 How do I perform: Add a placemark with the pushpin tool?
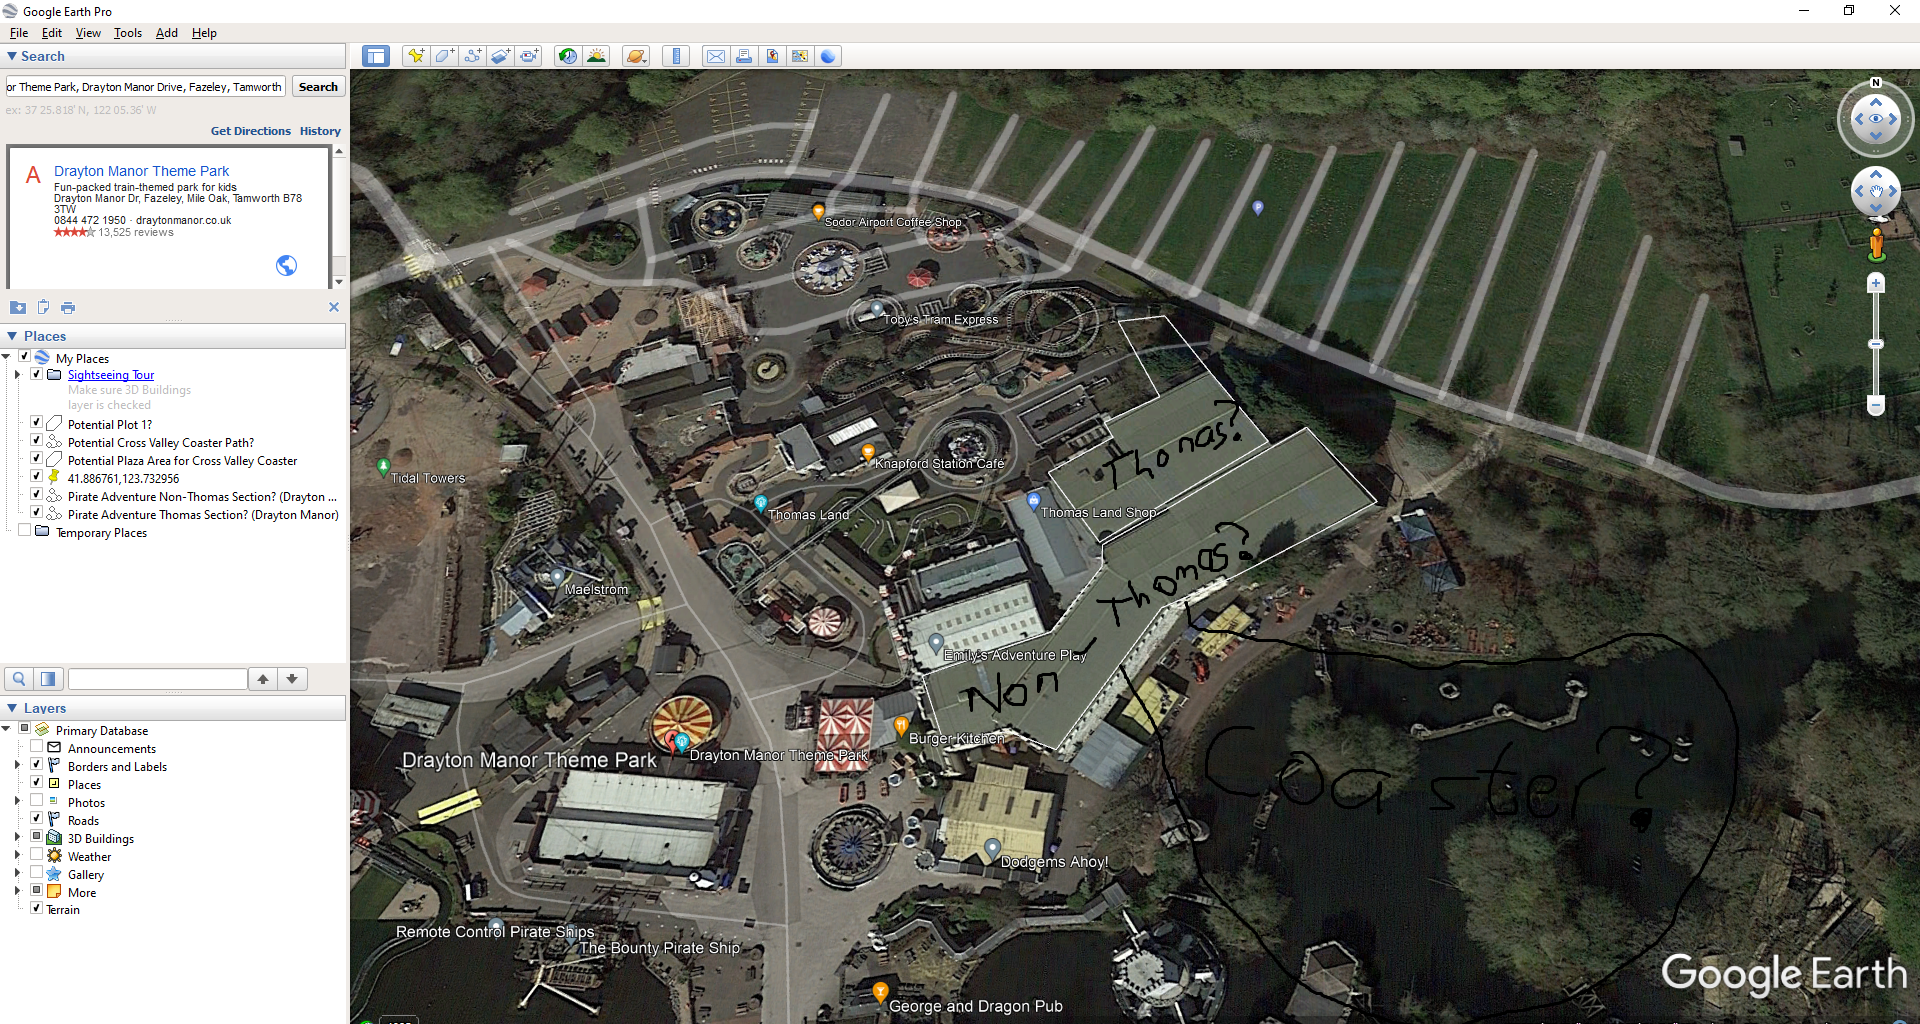click(x=415, y=56)
